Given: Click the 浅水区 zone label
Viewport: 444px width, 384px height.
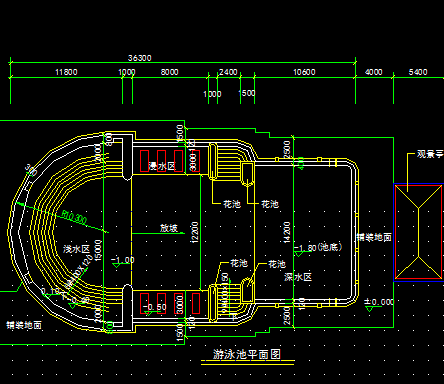Looking at the screenshot, I should (77, 249).
